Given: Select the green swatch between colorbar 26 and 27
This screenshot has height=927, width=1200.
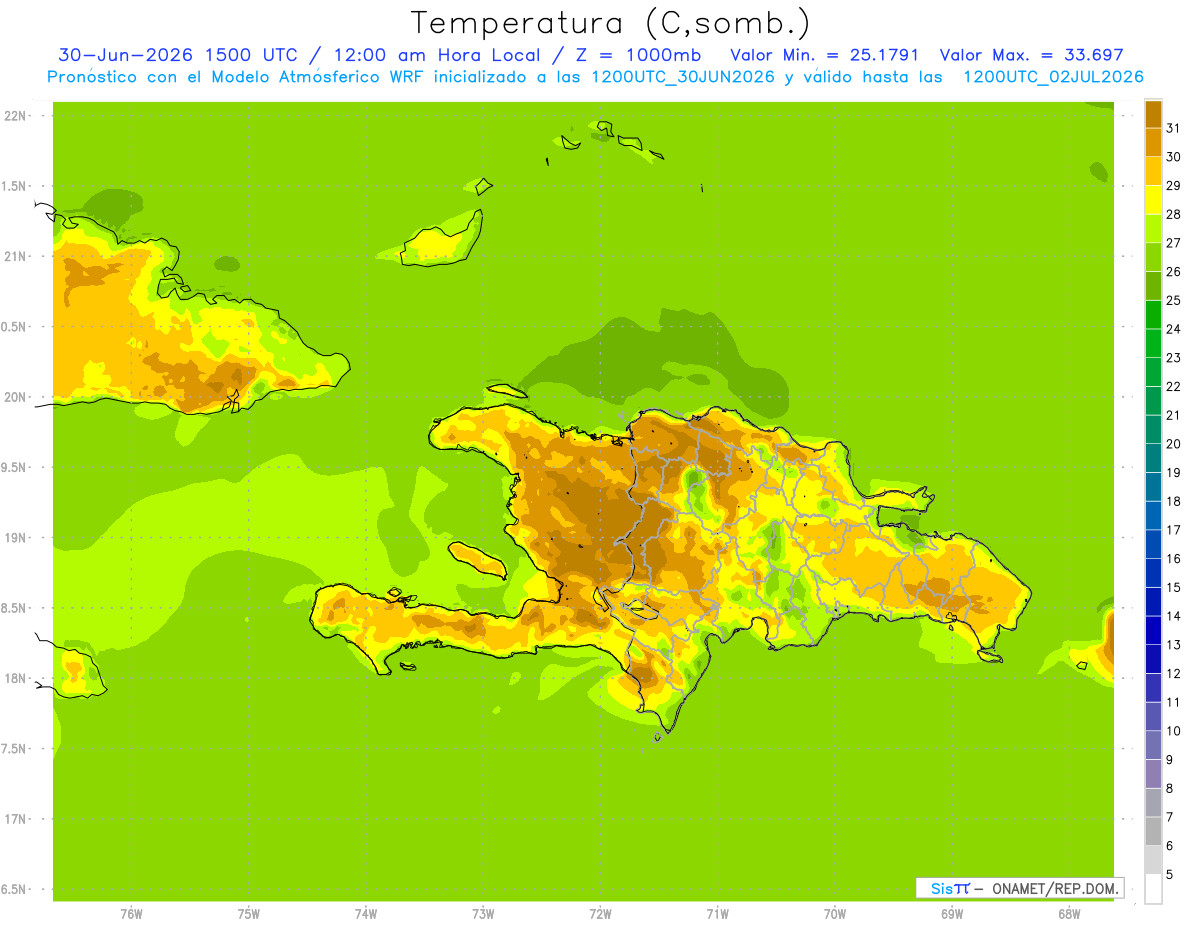Looking at the screenshot, I should click(1153, 257).
